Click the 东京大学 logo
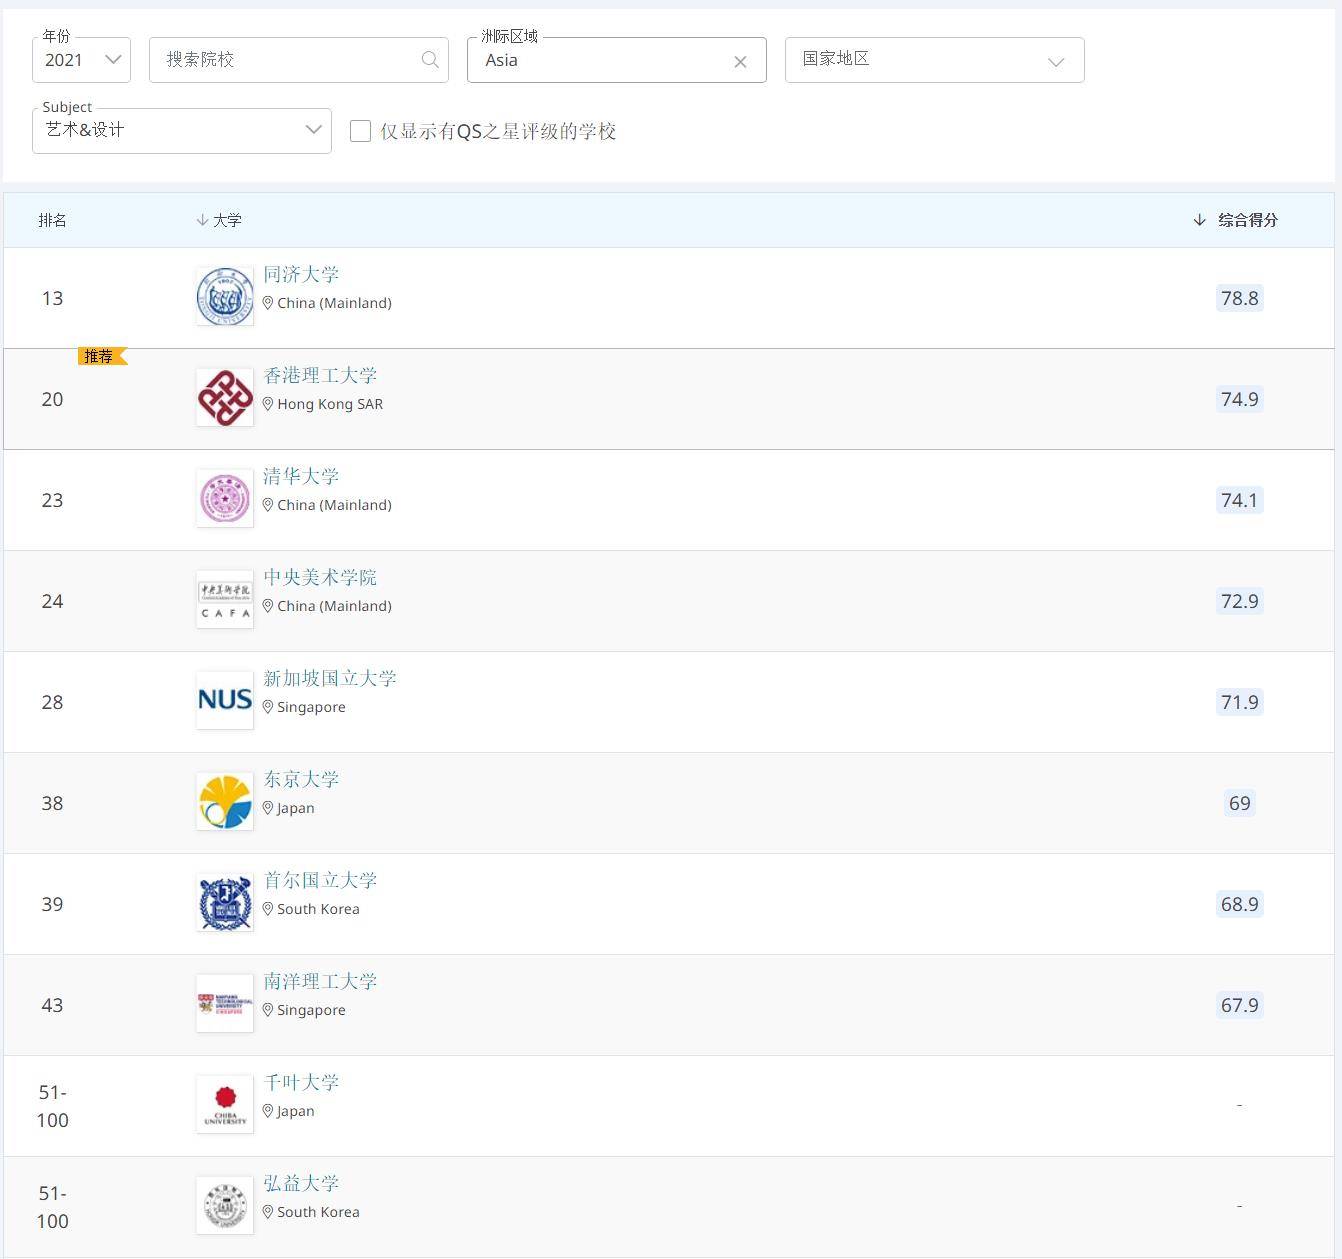Image resolution: width=1342 pixels, height=1259 pixels. click(225, 801)
